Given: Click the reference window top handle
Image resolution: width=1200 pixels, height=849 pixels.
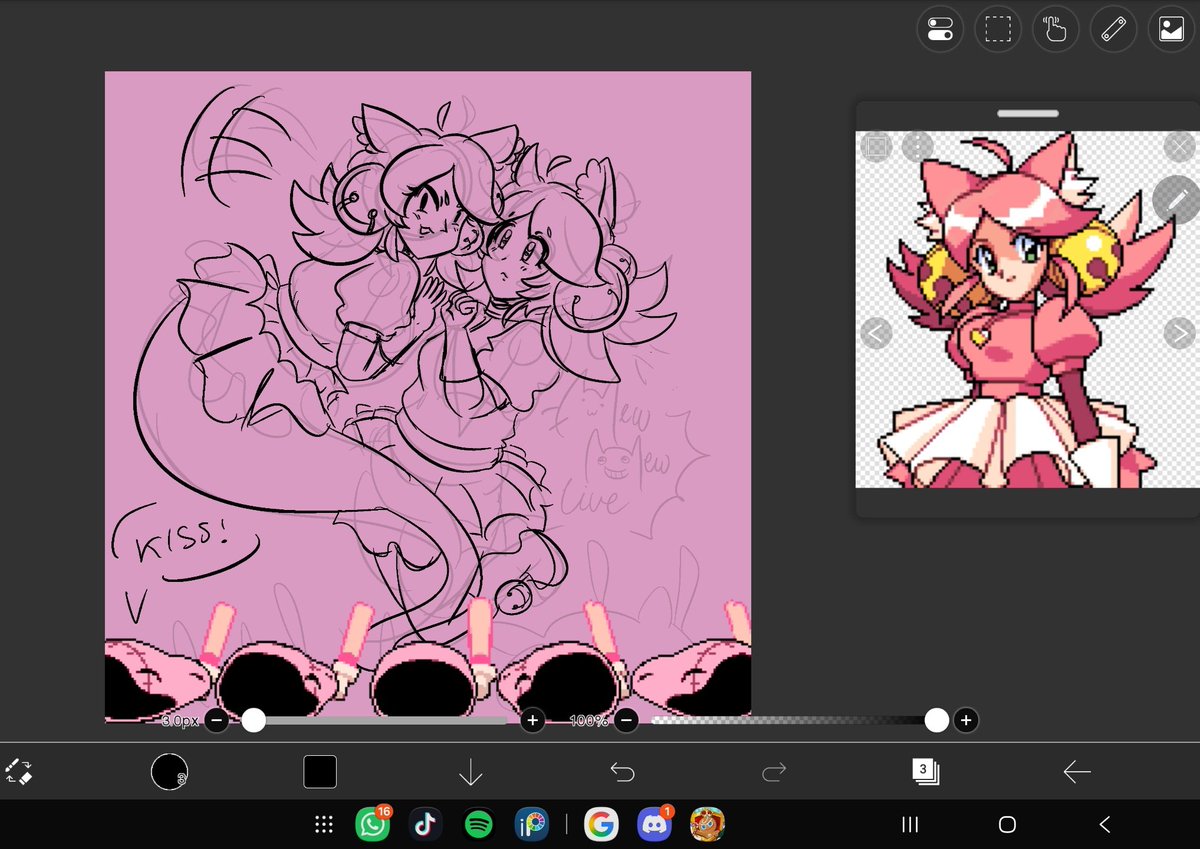Looking at the screenshot, I should pos(1027,113).
